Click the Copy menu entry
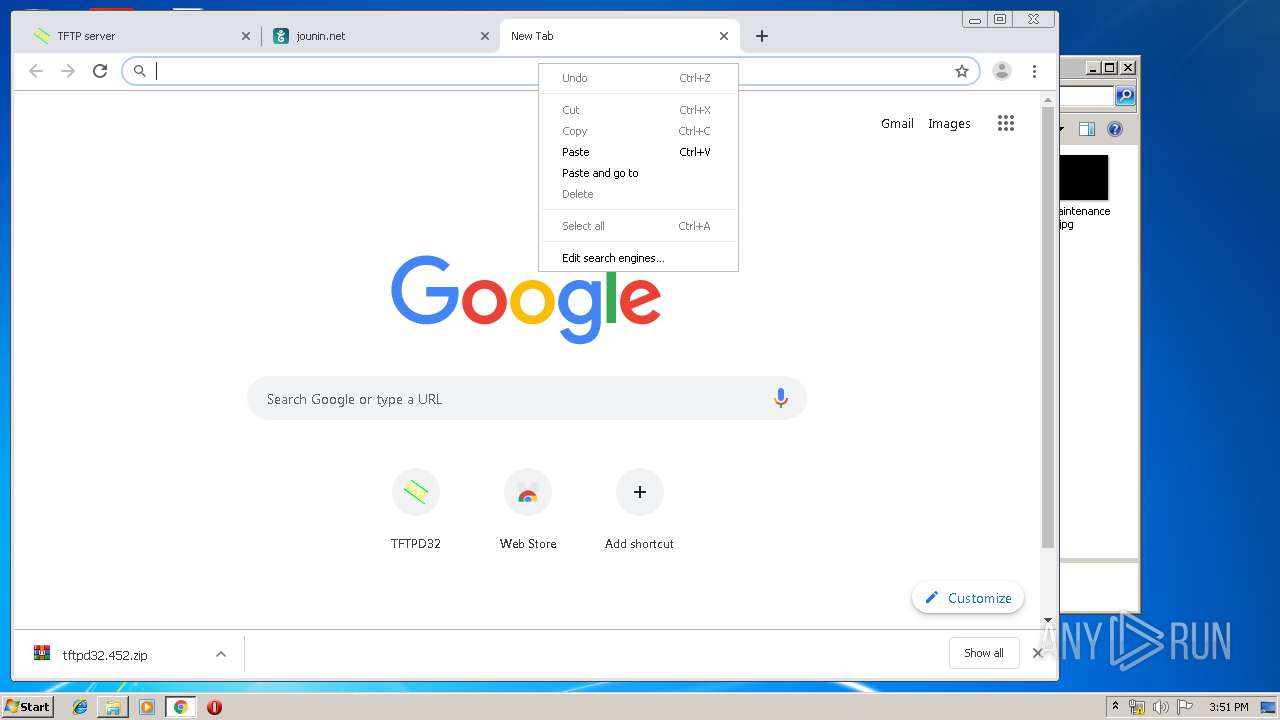 [638, 131]
